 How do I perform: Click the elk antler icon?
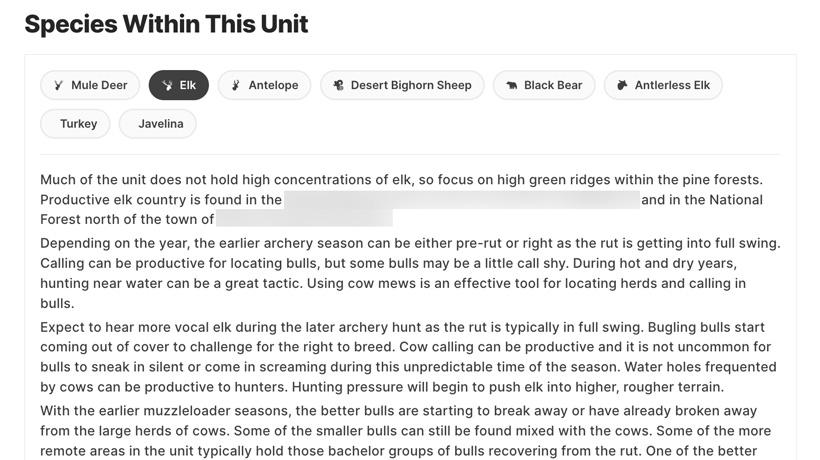167,86
